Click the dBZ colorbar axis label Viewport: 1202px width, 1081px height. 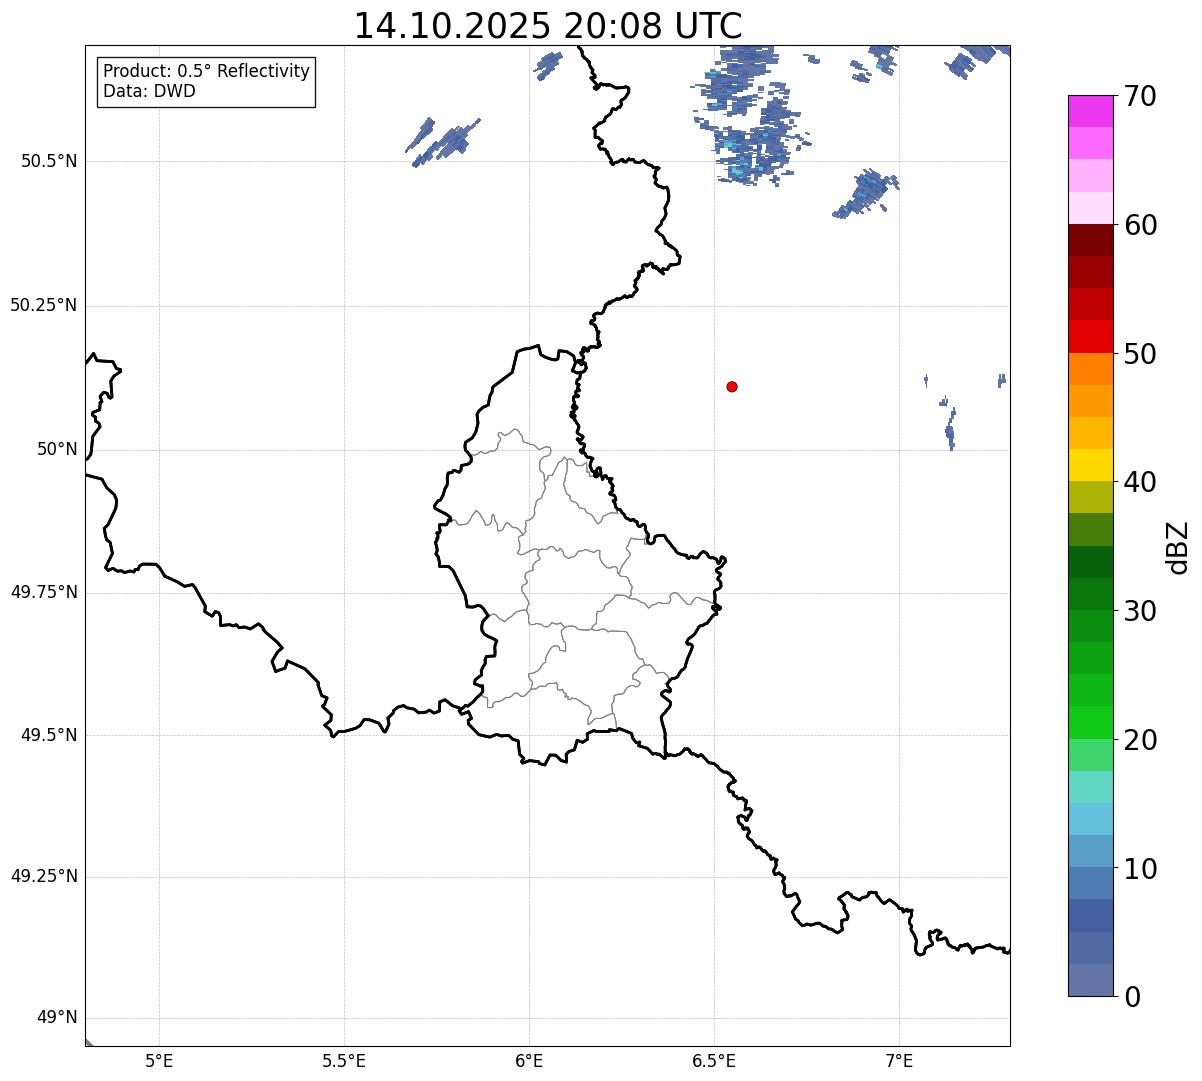(1178, 546)
